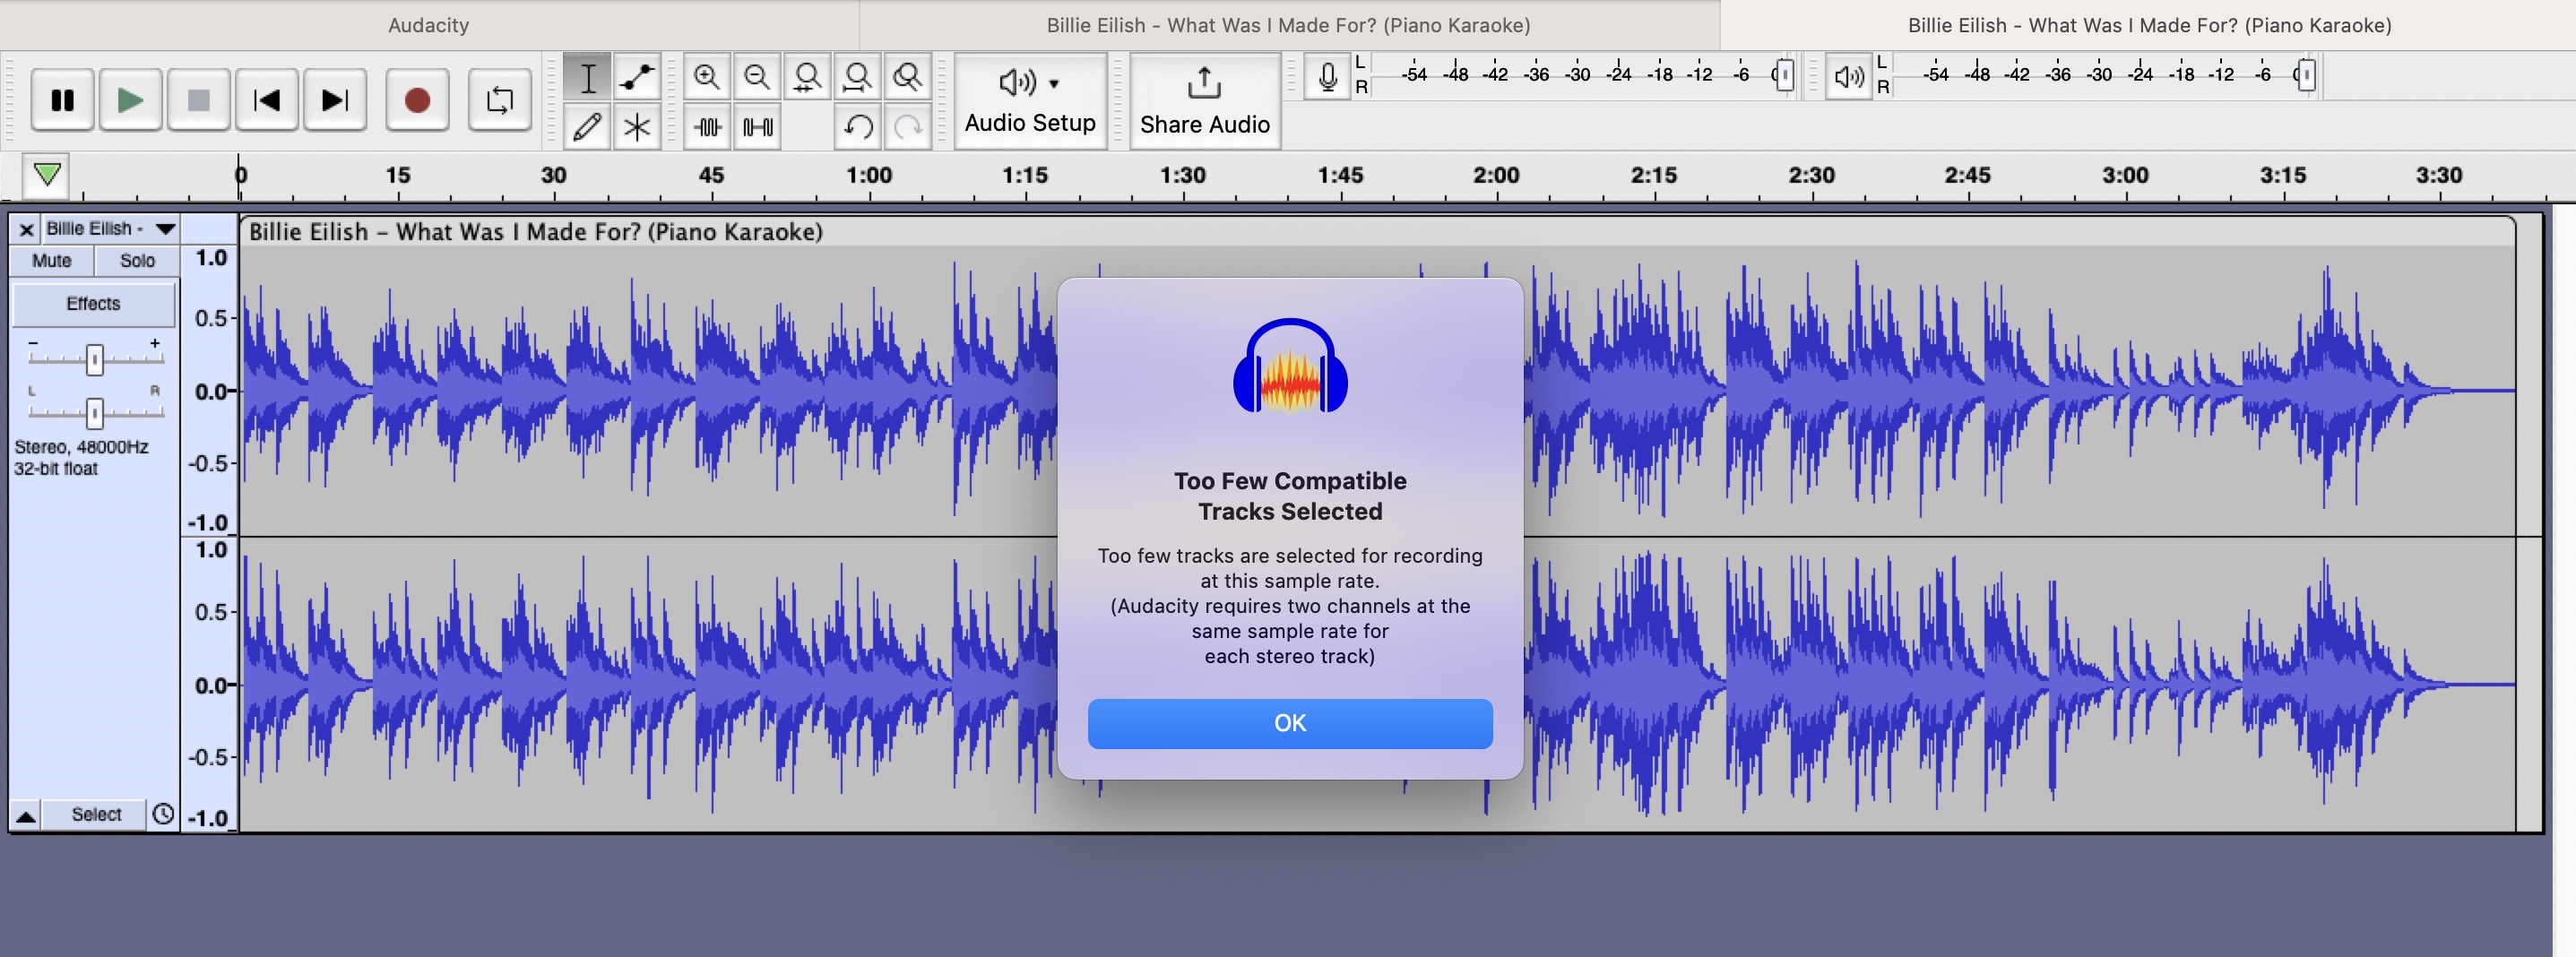The width and height of the screenshot is (2576, 957).
Task: Start recording with the Record button
Action: tap(417, 99)
